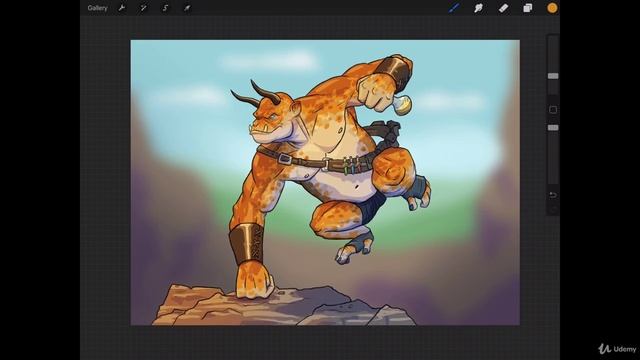Tap the undo arrow in sidebar
640x360 pixels.
553,195
